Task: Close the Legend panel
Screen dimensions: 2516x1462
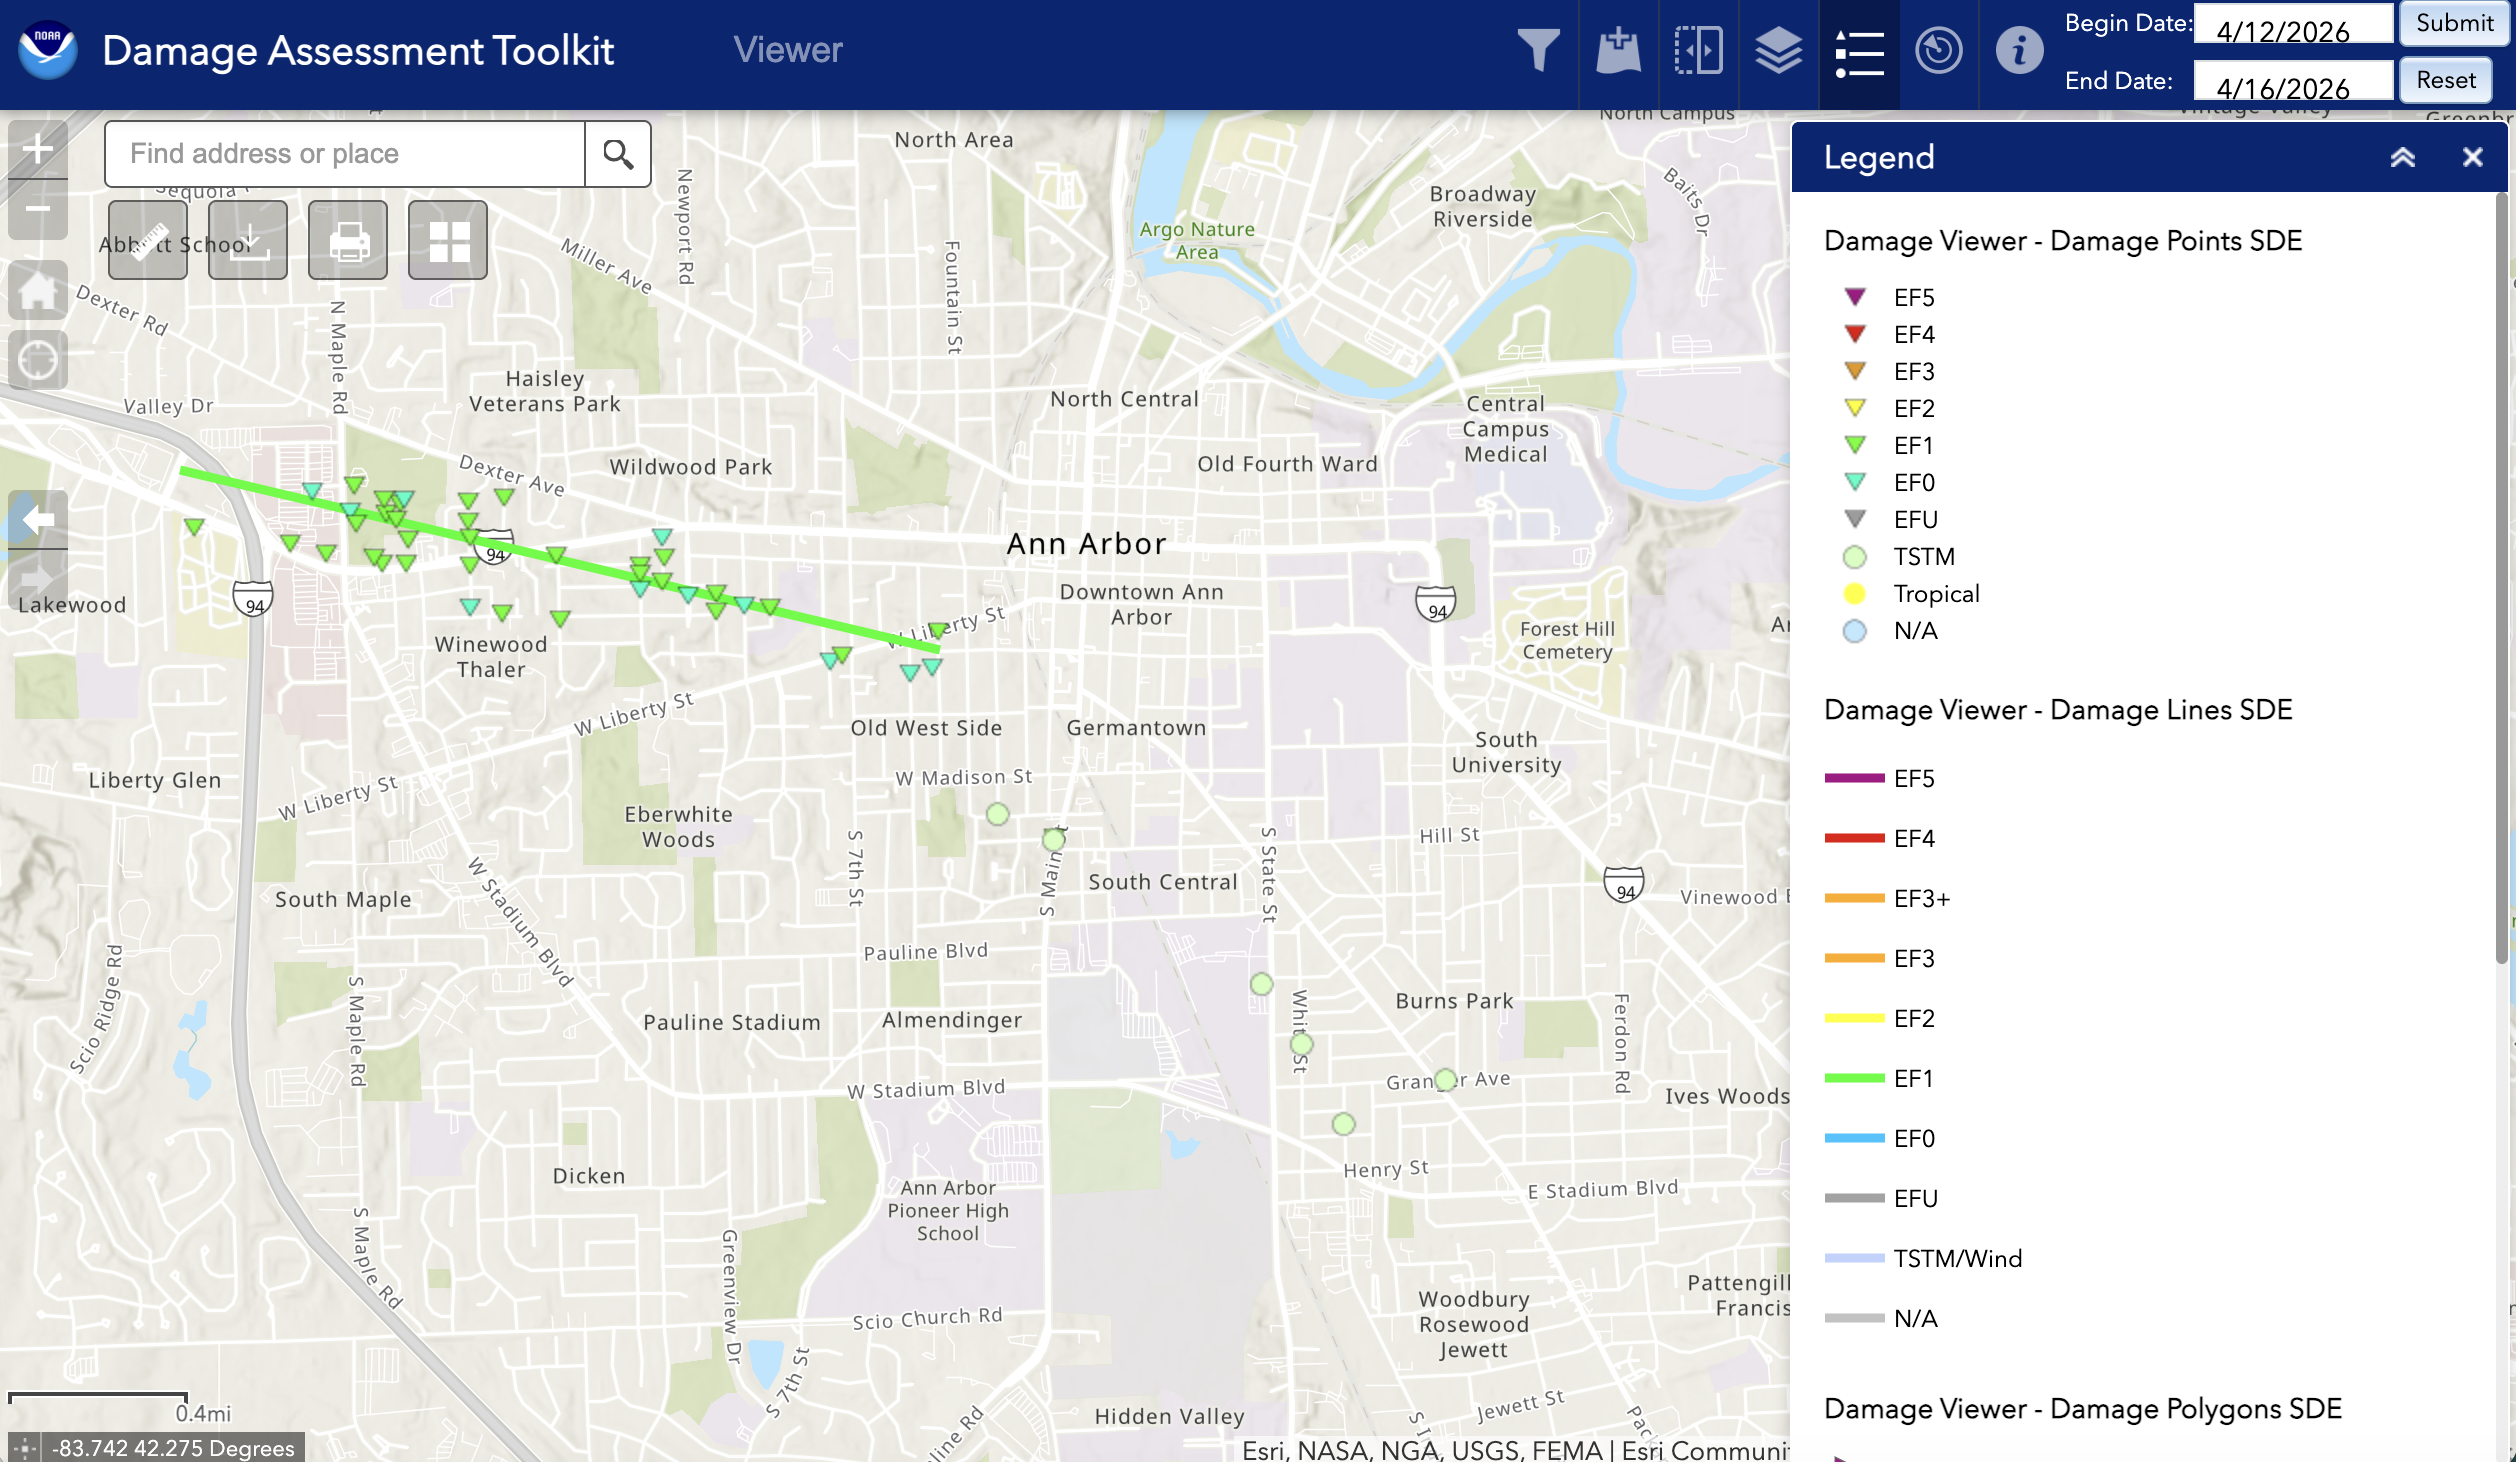Action: pyautogui.click(x=2472, y=157)
